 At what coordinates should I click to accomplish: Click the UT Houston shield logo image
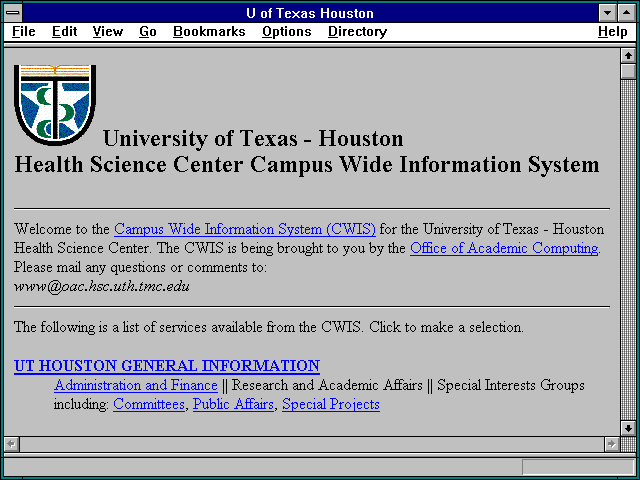point(55,105)
